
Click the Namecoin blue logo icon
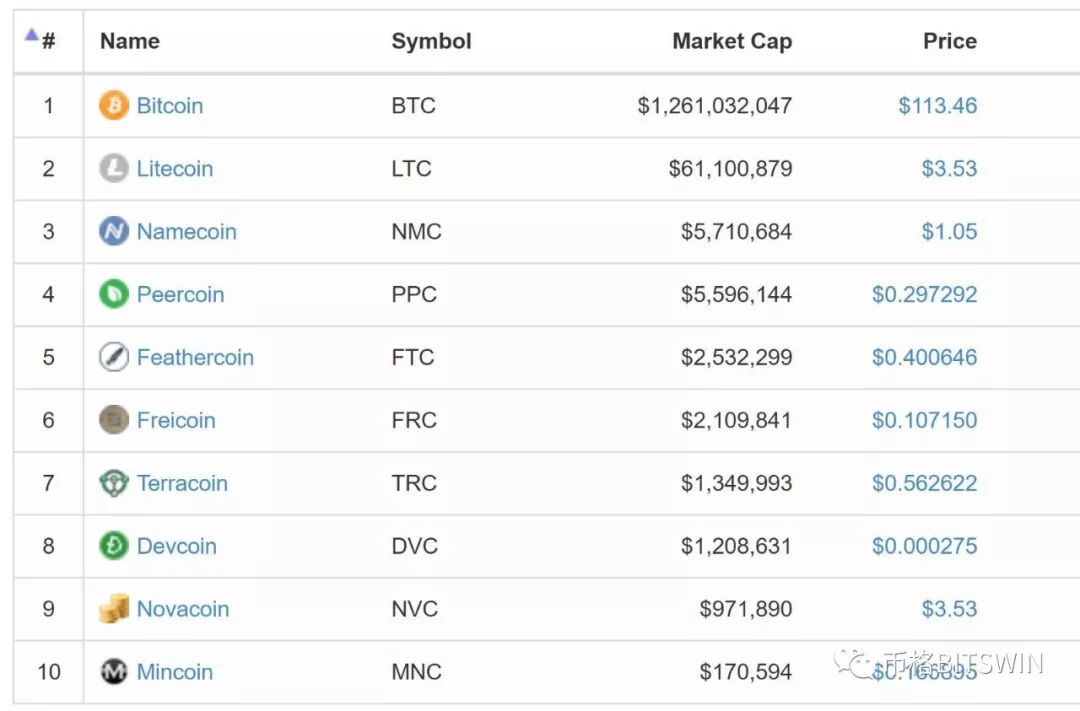[x=114, y=231]
